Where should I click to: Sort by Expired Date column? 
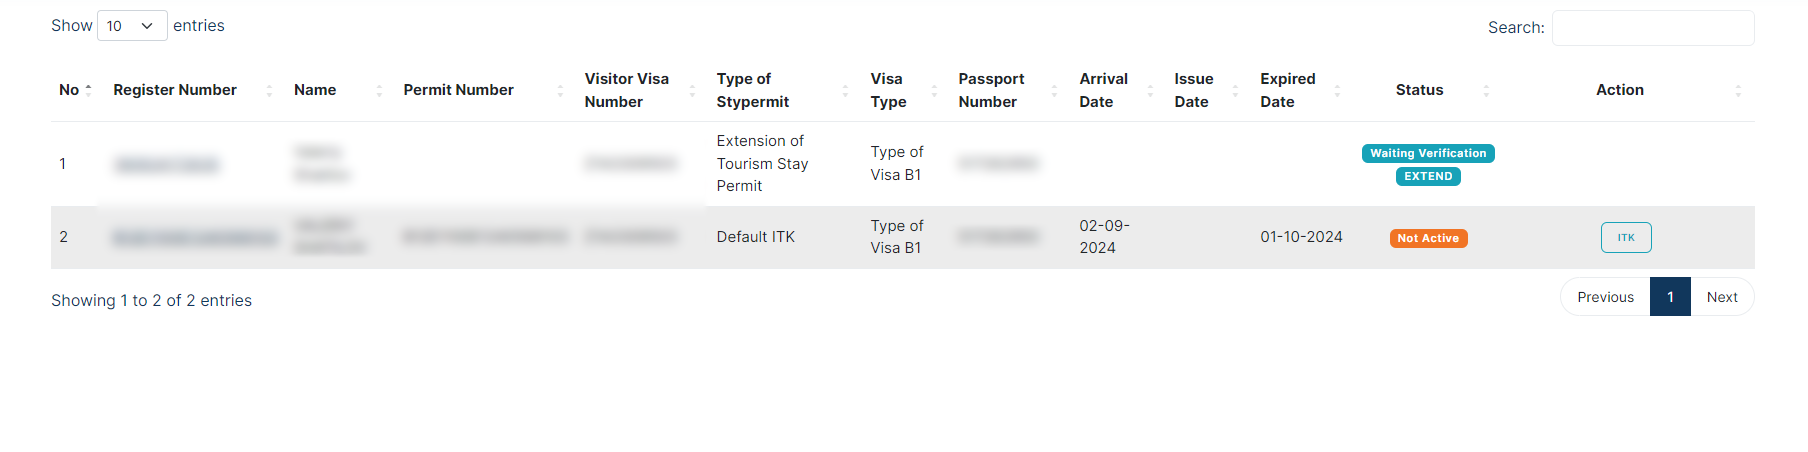(x=1301, y=90)
